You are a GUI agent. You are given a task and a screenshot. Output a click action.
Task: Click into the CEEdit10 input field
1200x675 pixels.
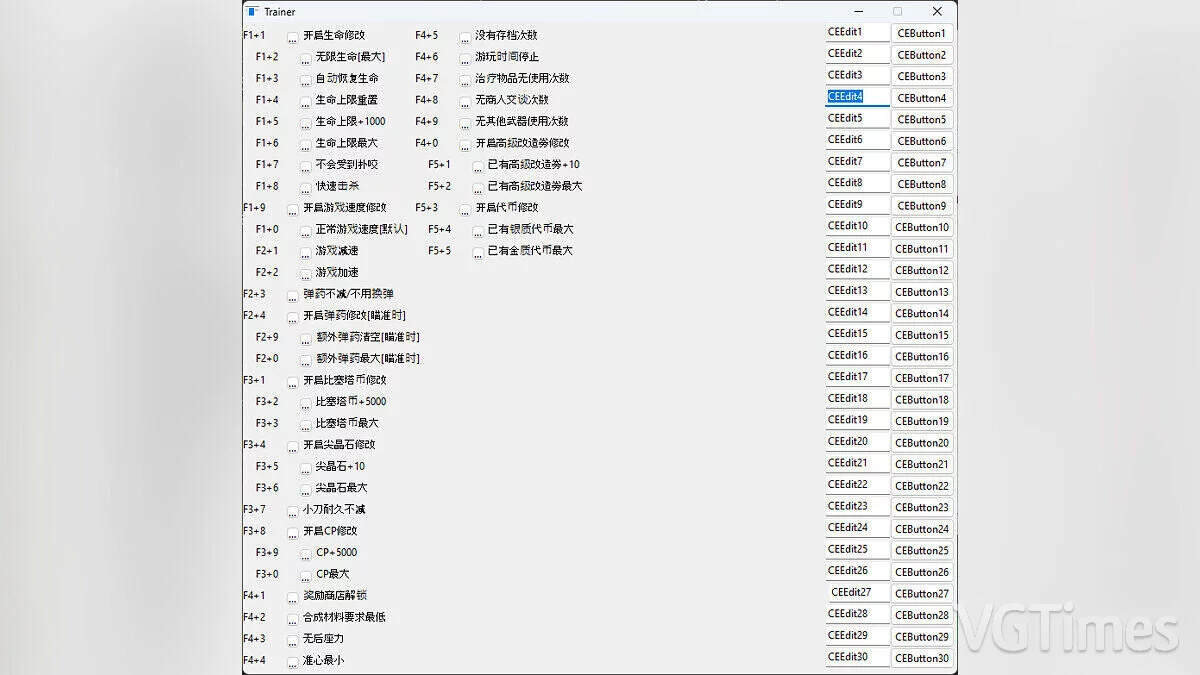coord(857,227)
